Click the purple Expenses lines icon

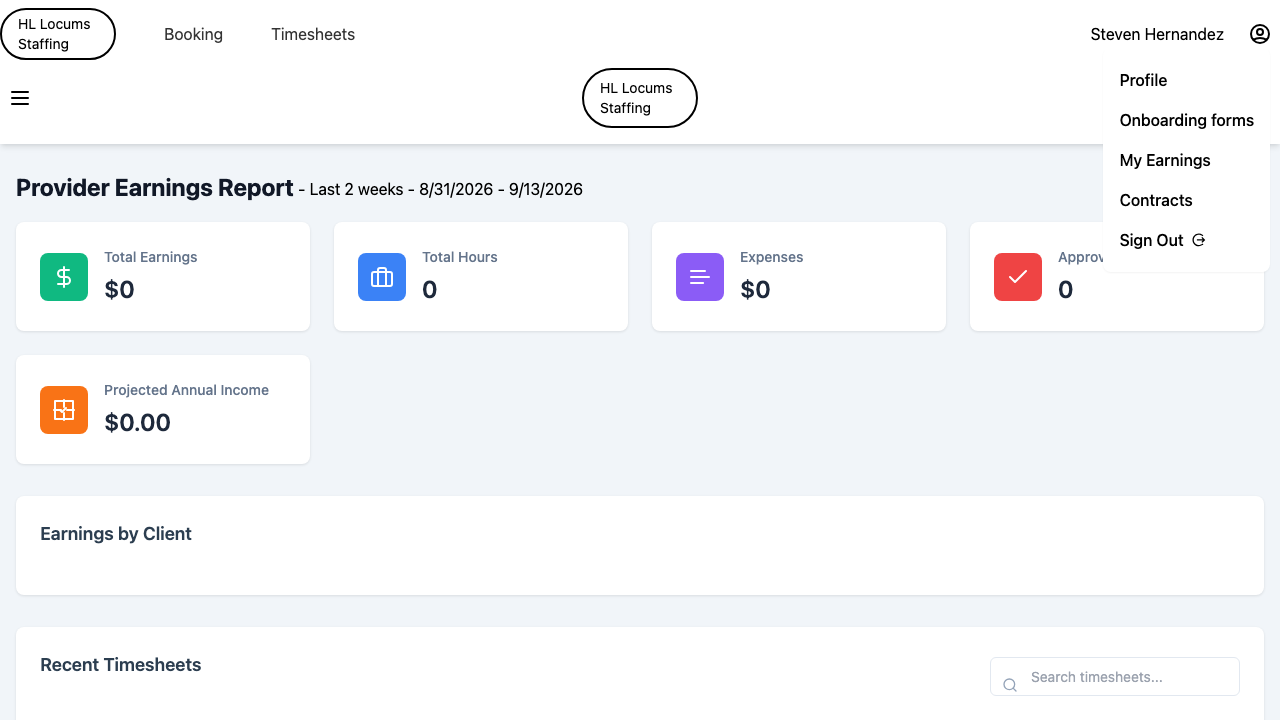[700, 277]
